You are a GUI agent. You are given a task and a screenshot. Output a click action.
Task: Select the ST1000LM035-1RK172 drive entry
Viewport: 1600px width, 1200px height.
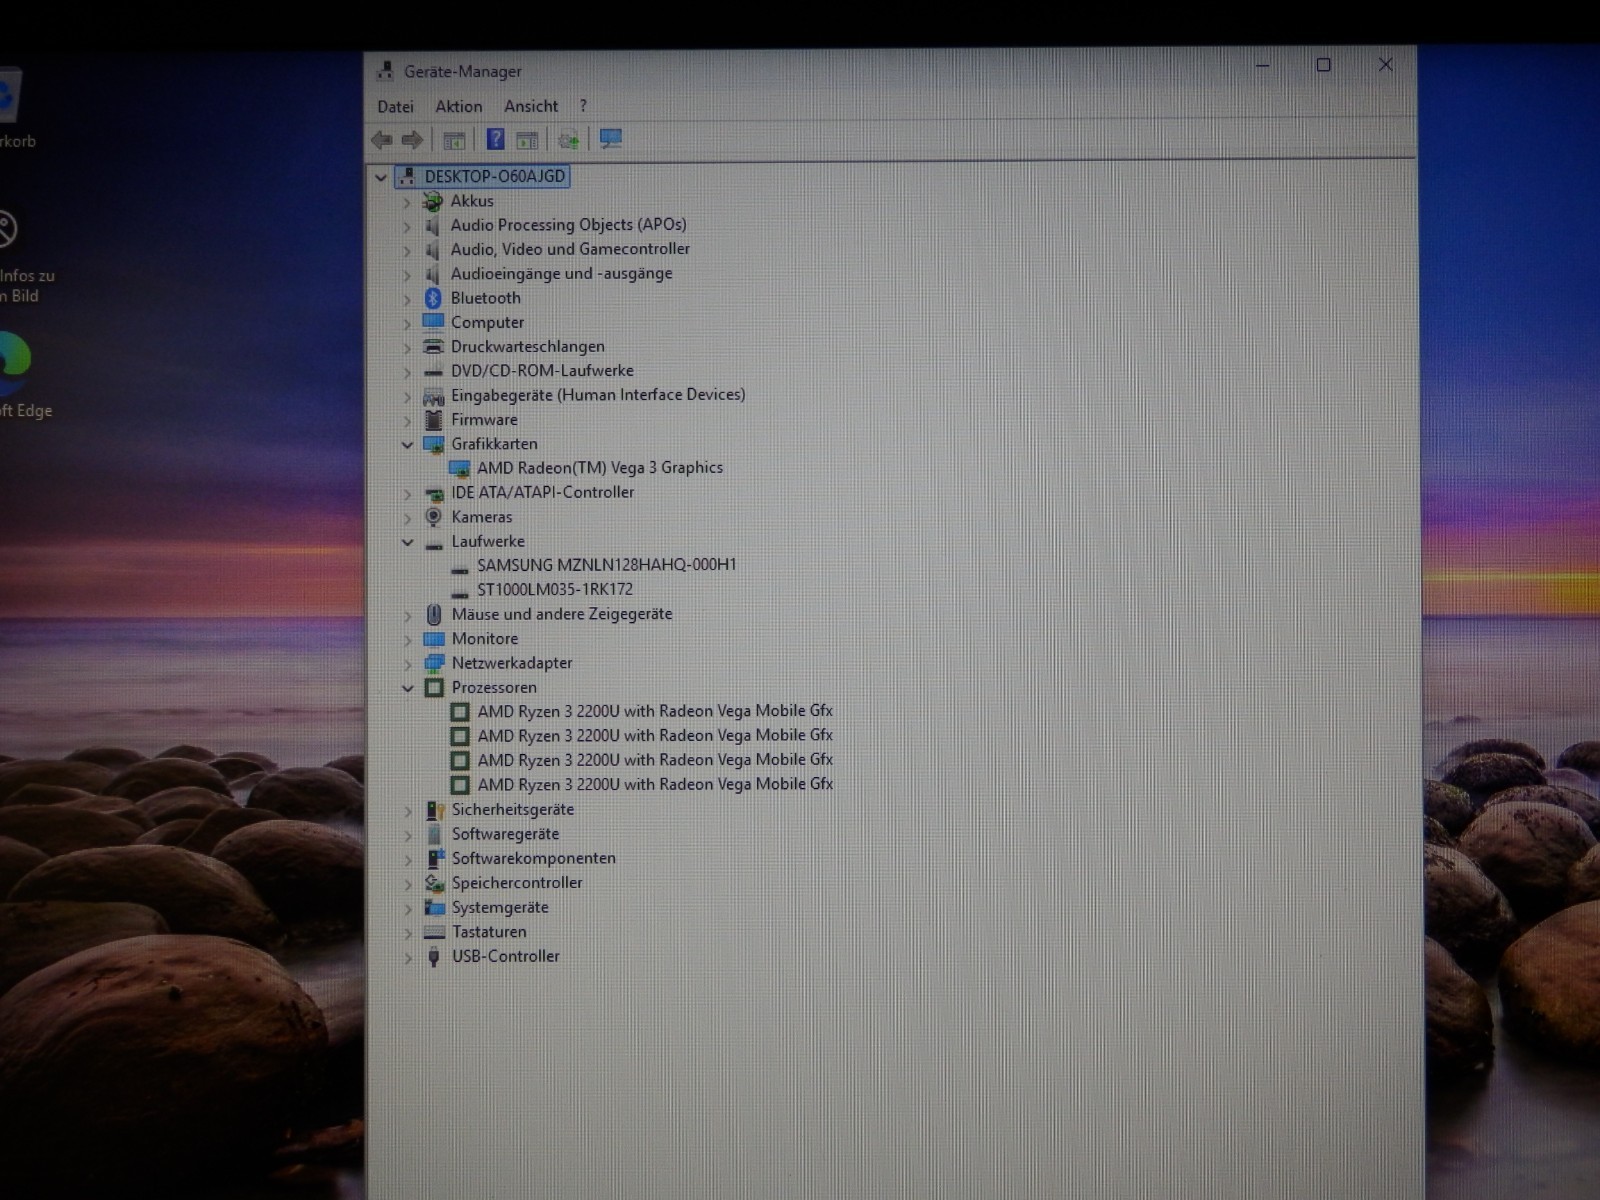555,589
